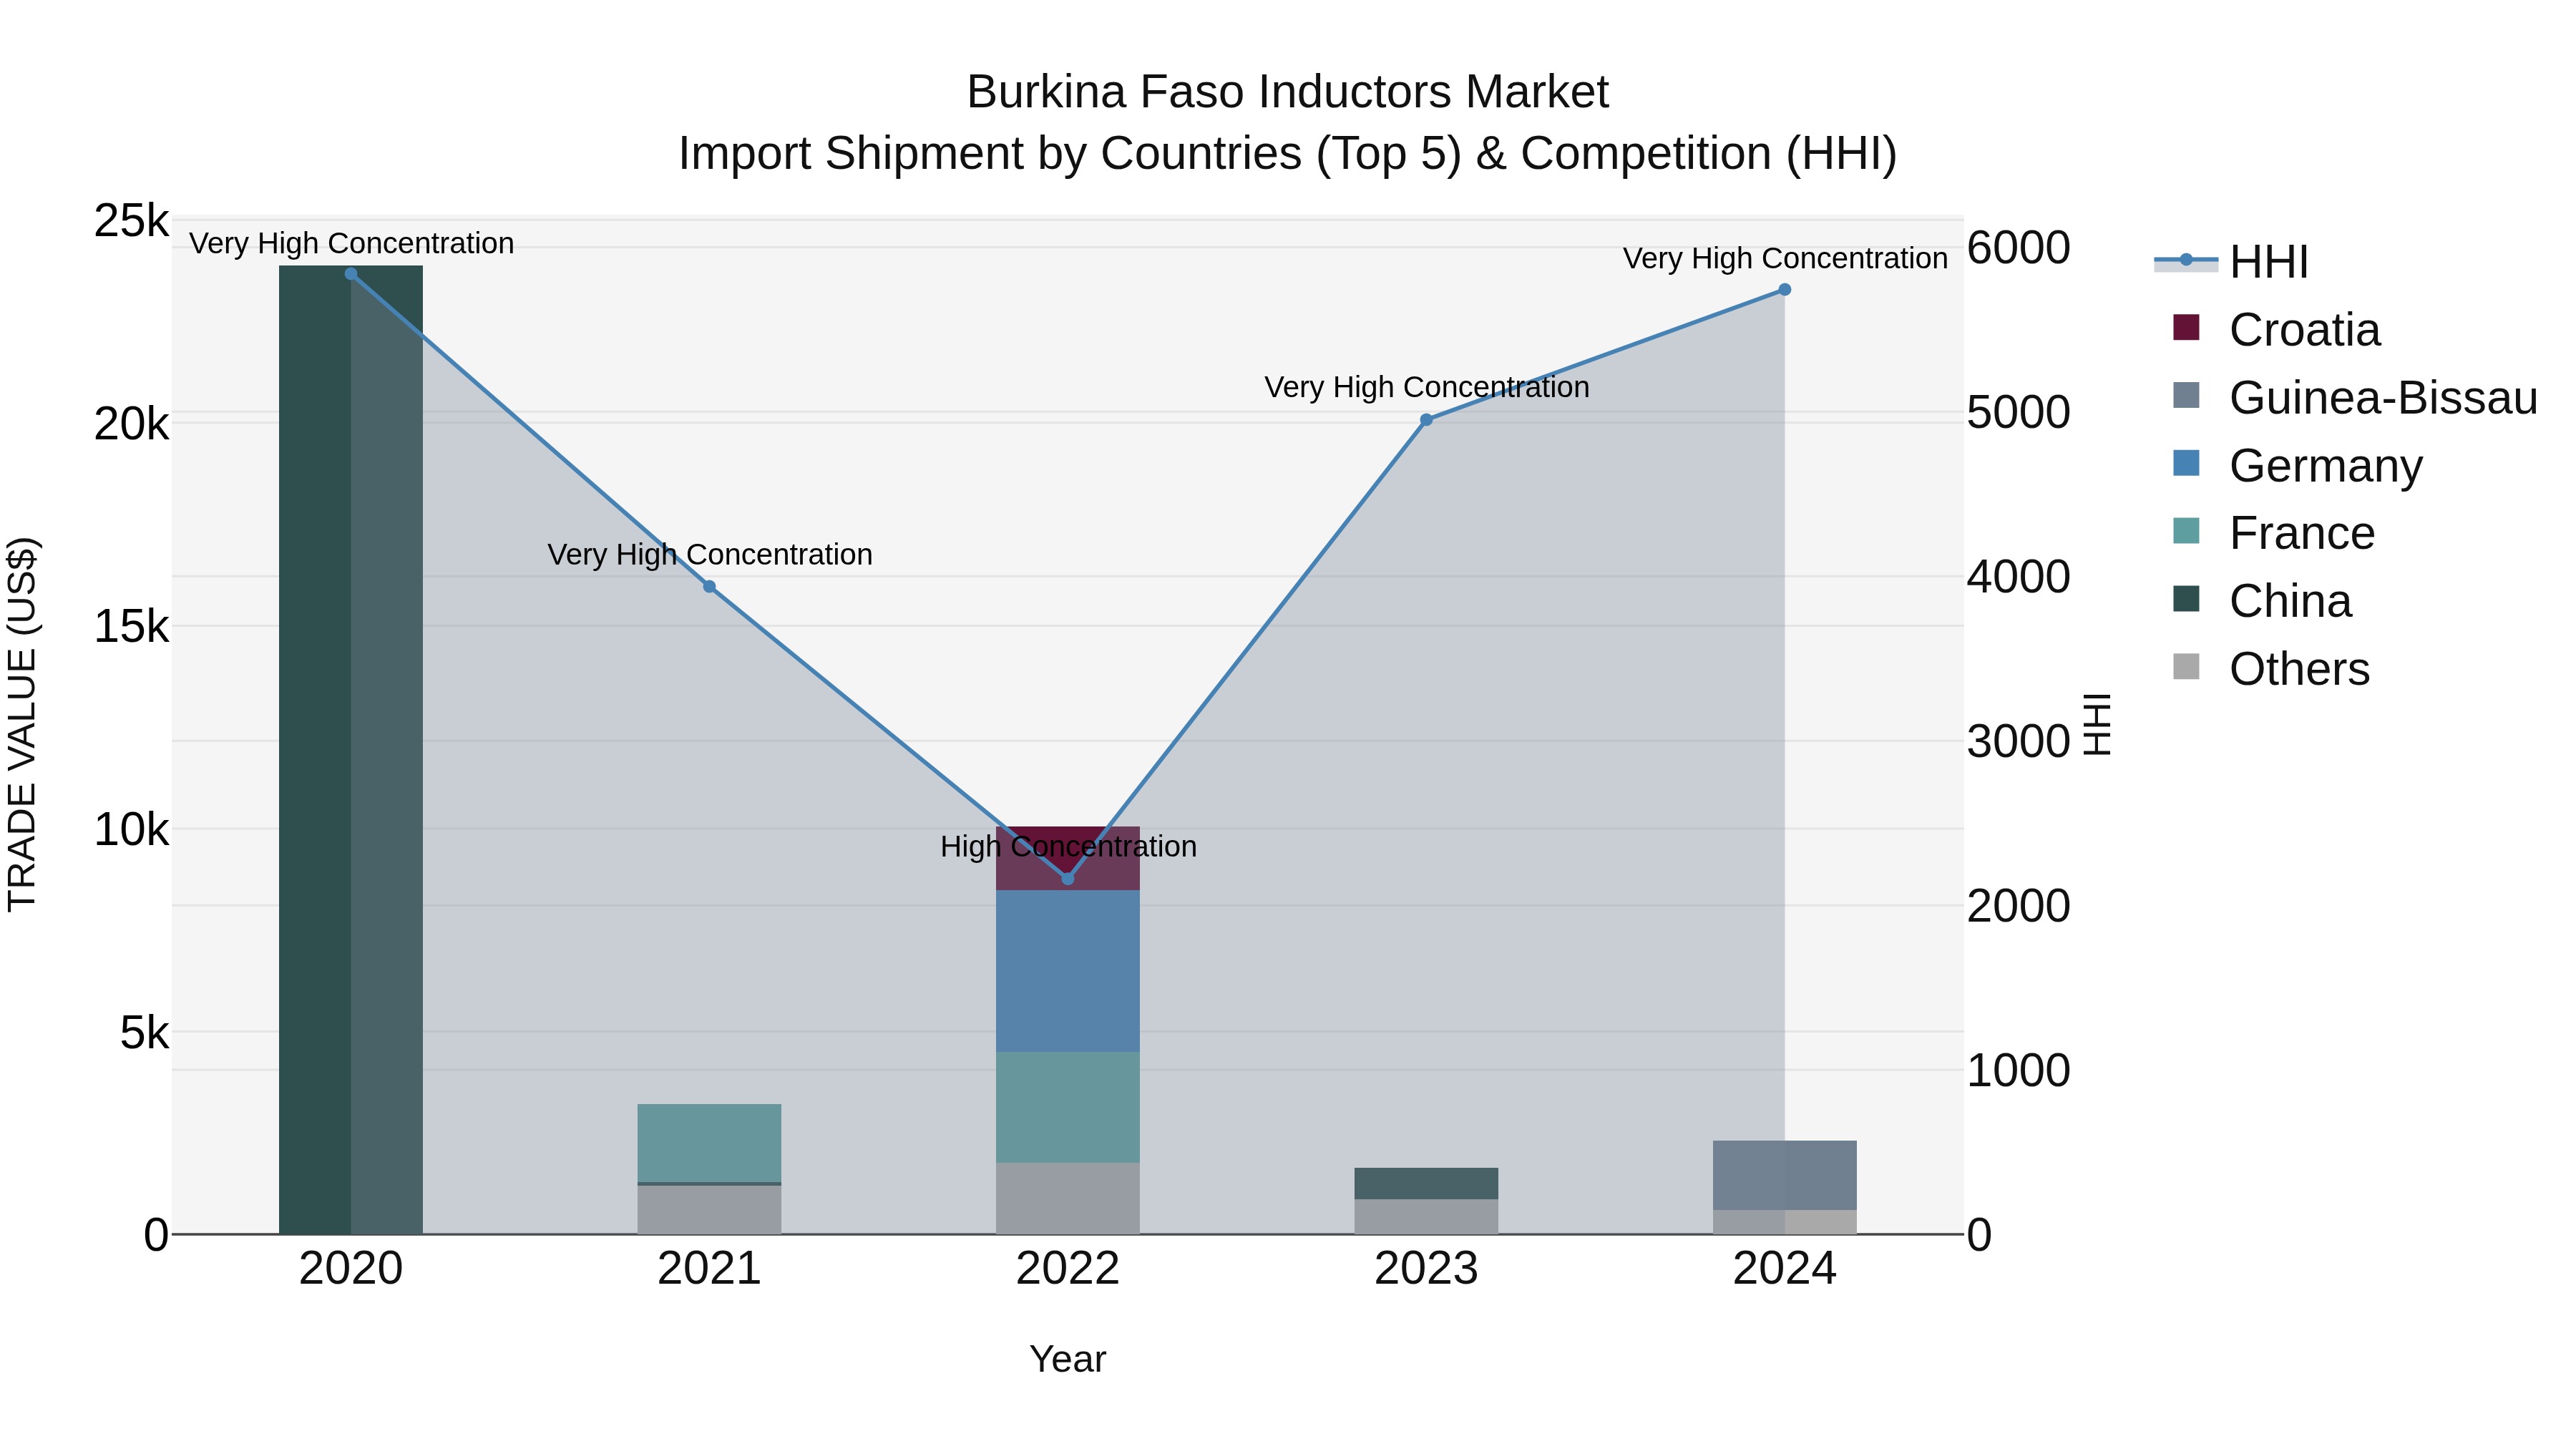
Task: Click the 1000 right axis tick label
Action: pos(2018,1071)
